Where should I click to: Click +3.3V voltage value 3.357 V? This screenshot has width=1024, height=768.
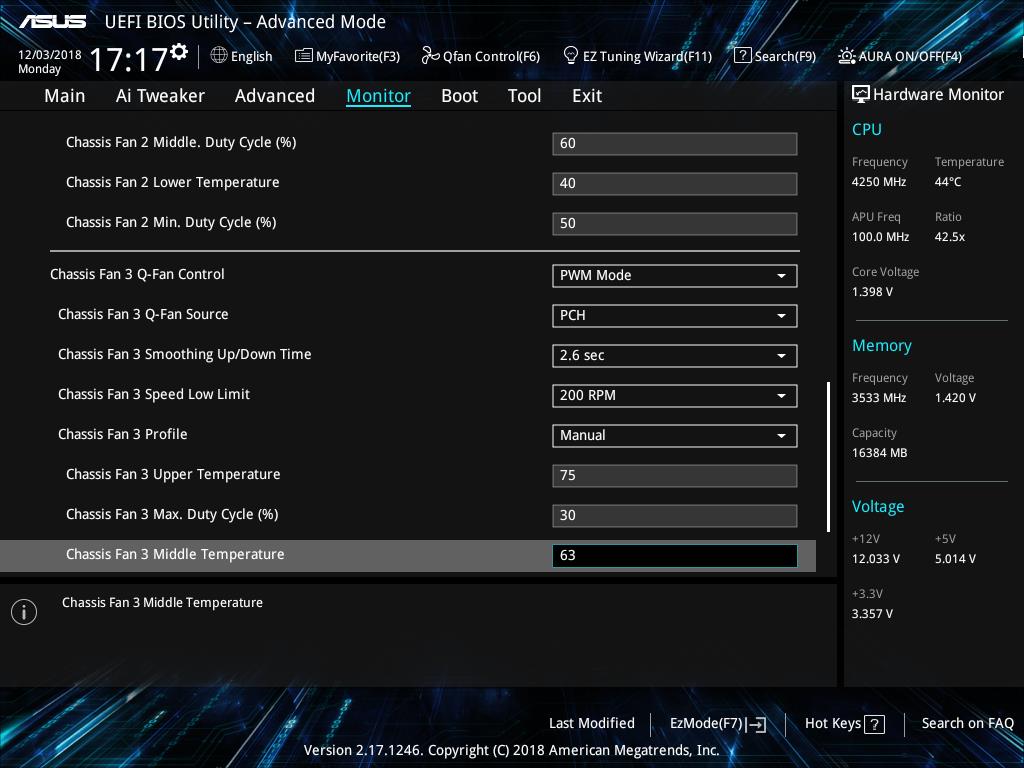tap(872, 614)
